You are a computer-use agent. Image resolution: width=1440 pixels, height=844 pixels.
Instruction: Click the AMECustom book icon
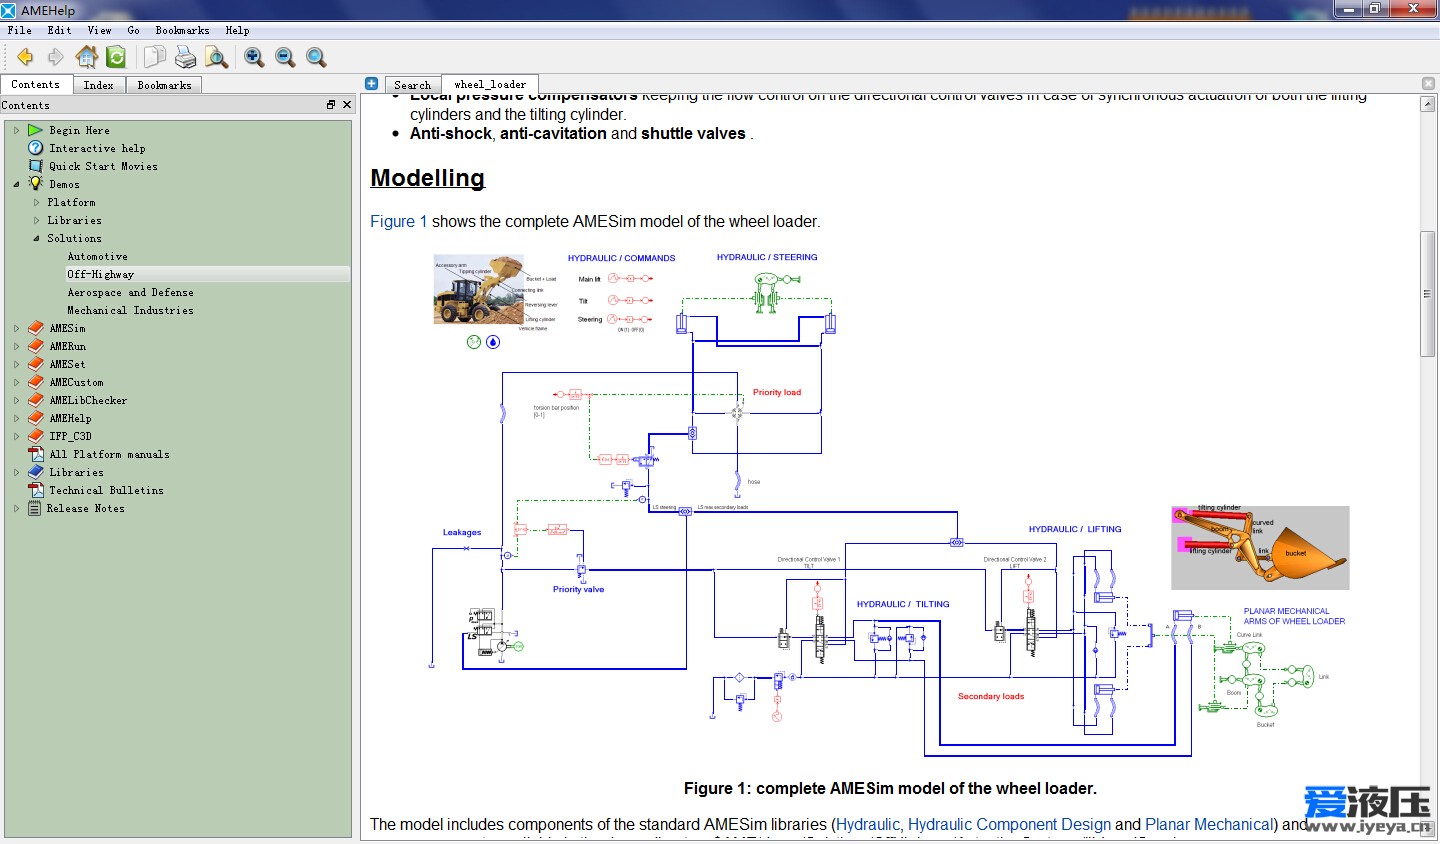[36, 382]
